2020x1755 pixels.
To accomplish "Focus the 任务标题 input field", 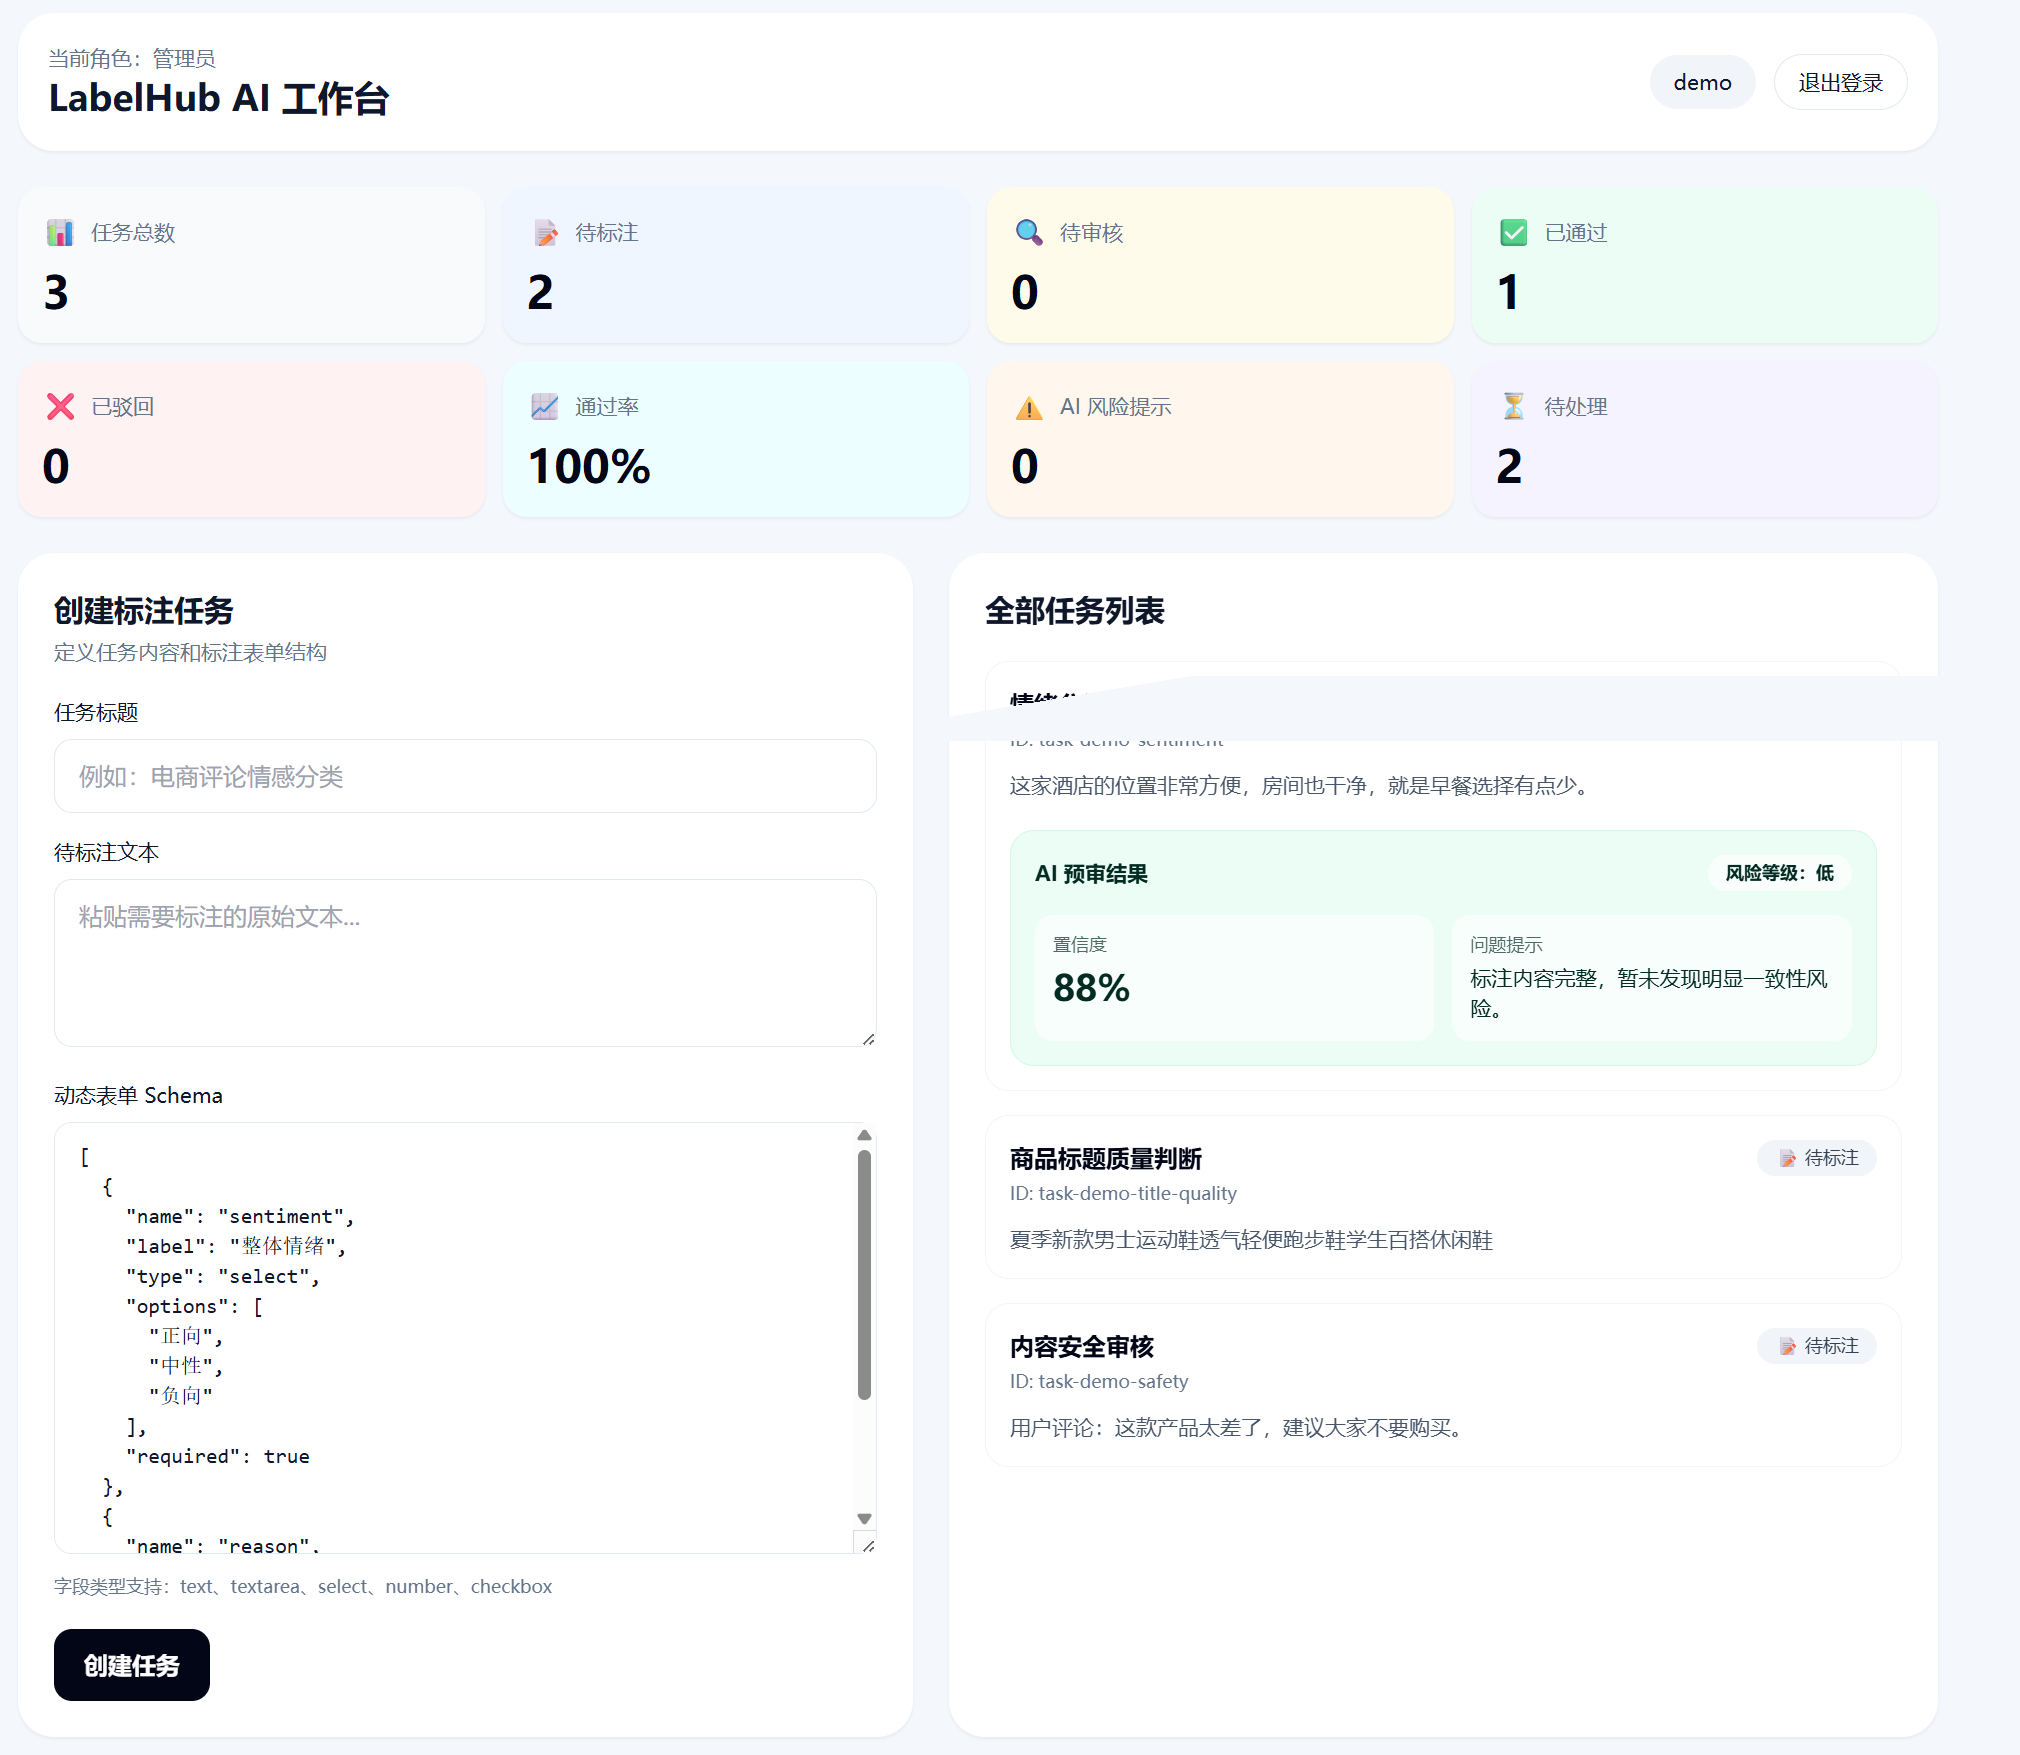I will pos(465,776).
